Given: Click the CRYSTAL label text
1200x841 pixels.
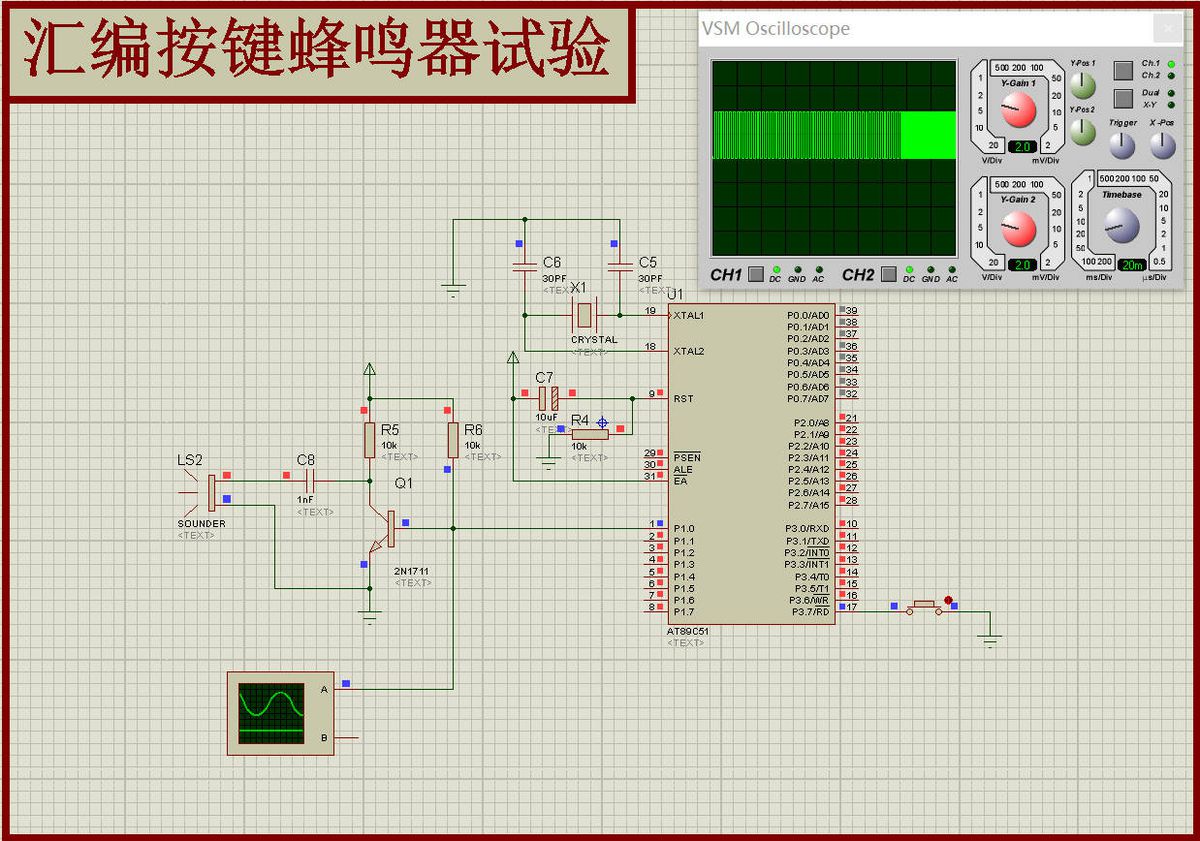Looking at the screenshot, I should pyautogui.click(x=594, y=340).
